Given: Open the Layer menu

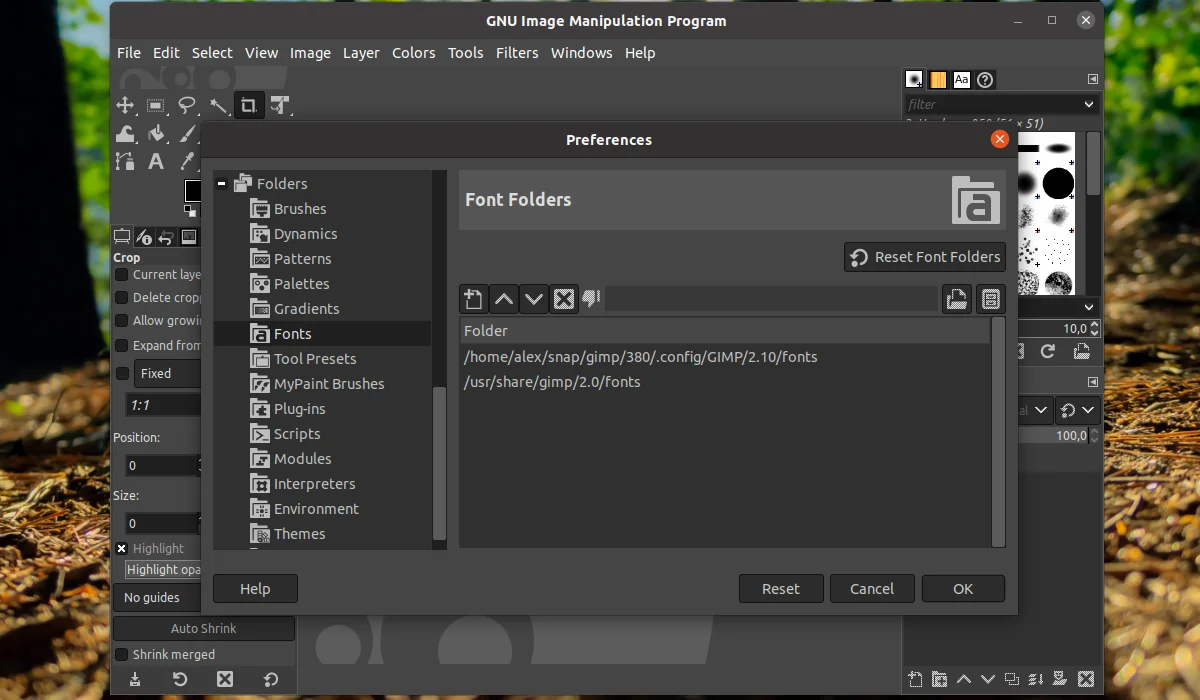Looking at the screenshot, I should pyautogui.click(x=361, y=53).
